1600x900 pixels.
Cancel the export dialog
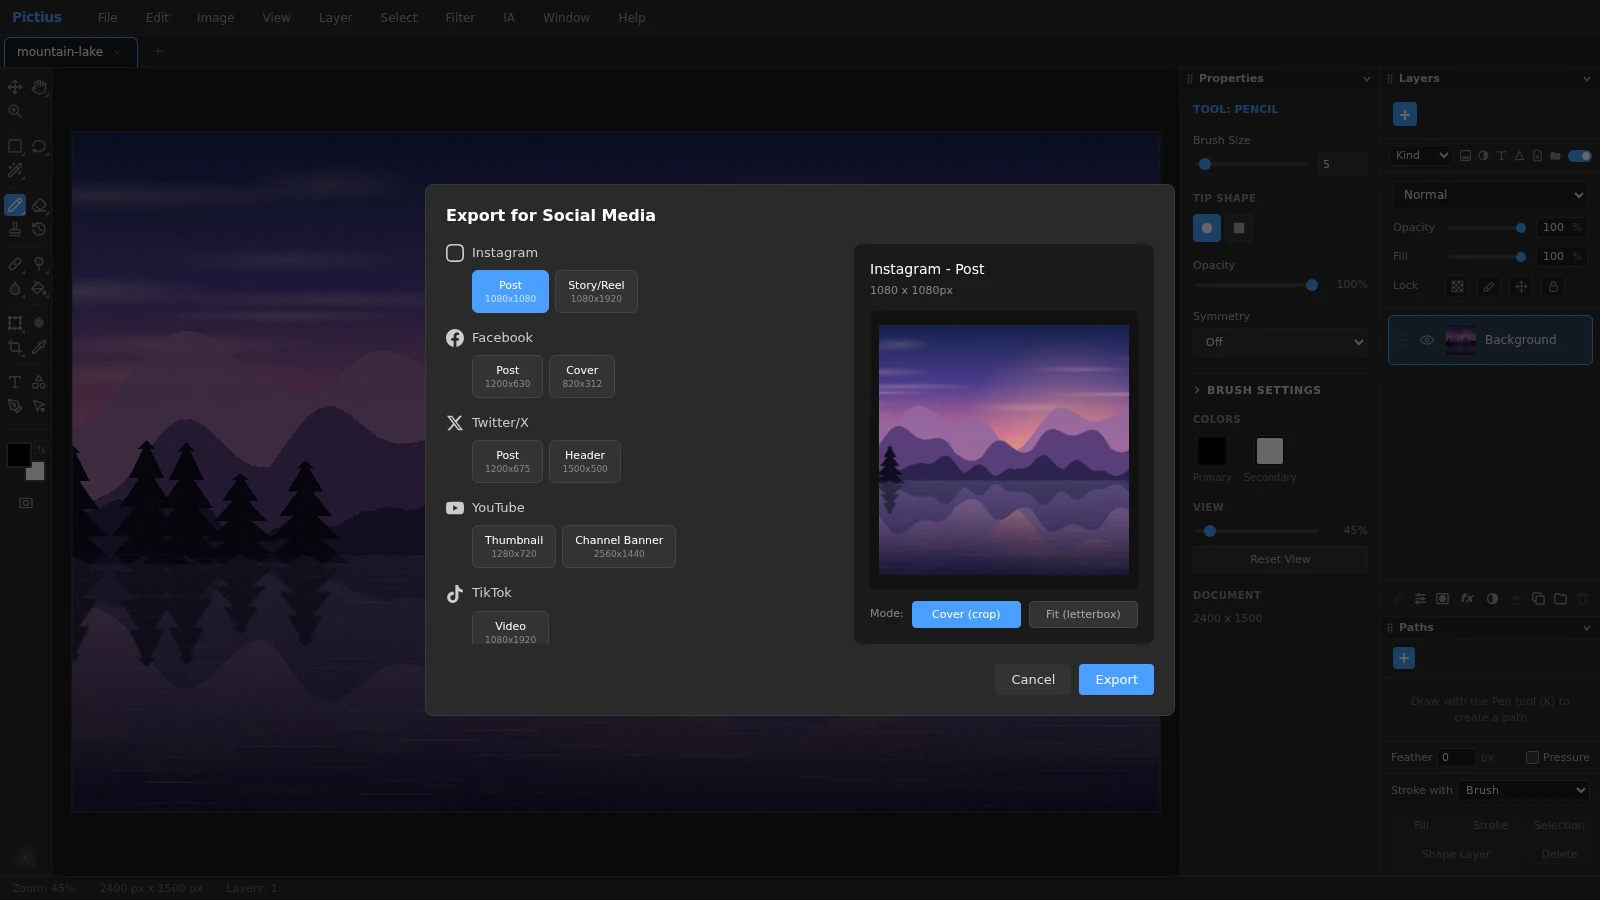click(x=1033, y=680)
